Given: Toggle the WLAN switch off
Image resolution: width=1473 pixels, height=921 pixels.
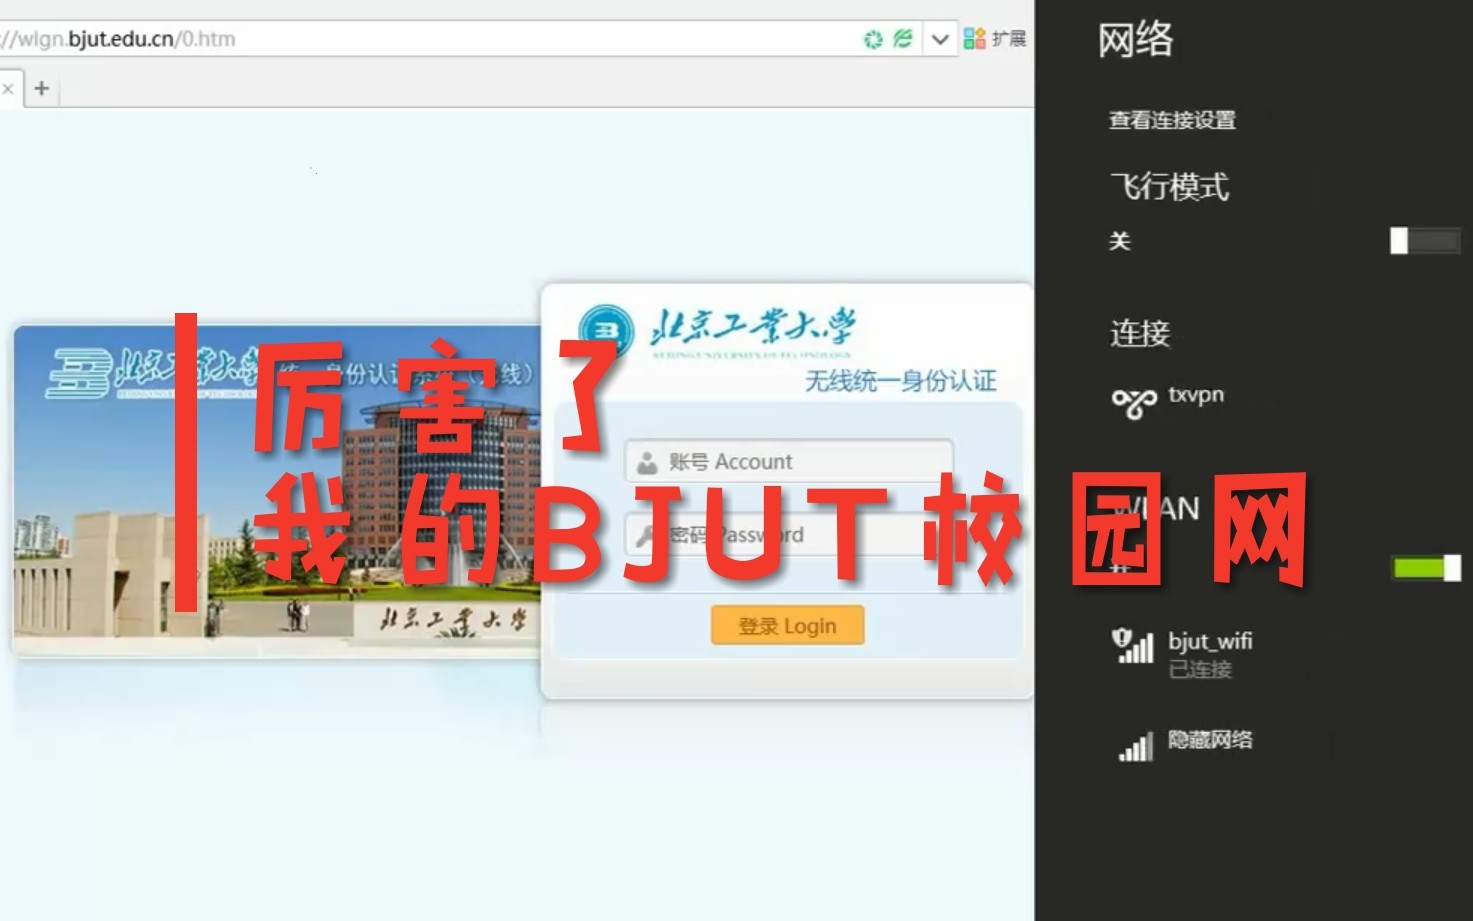Looking at the screenshot, I should [1426, 568].
